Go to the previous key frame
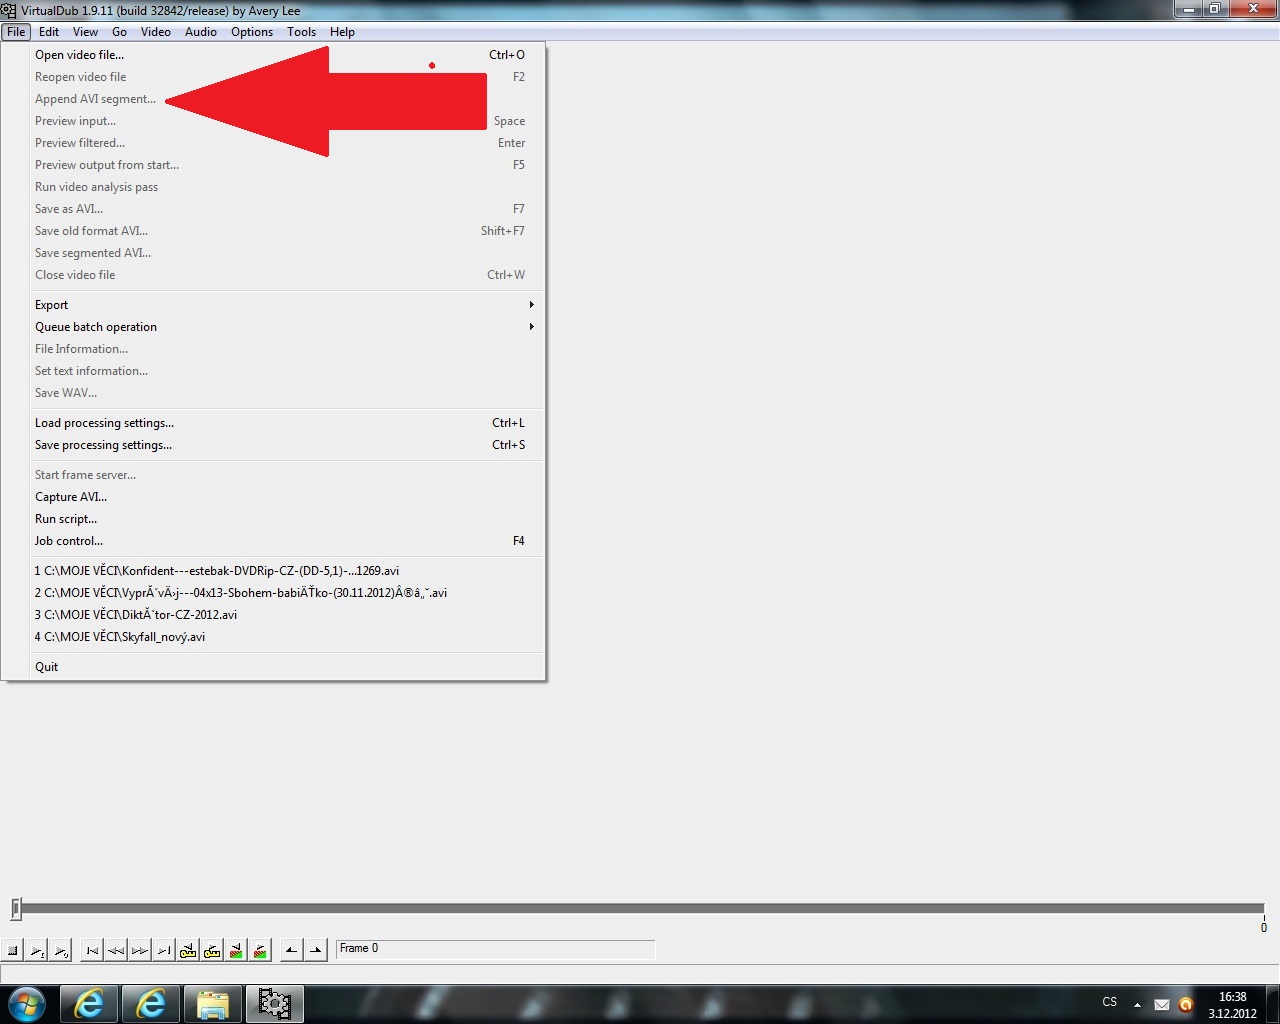1280x1024 pixels. click(188, 950)
